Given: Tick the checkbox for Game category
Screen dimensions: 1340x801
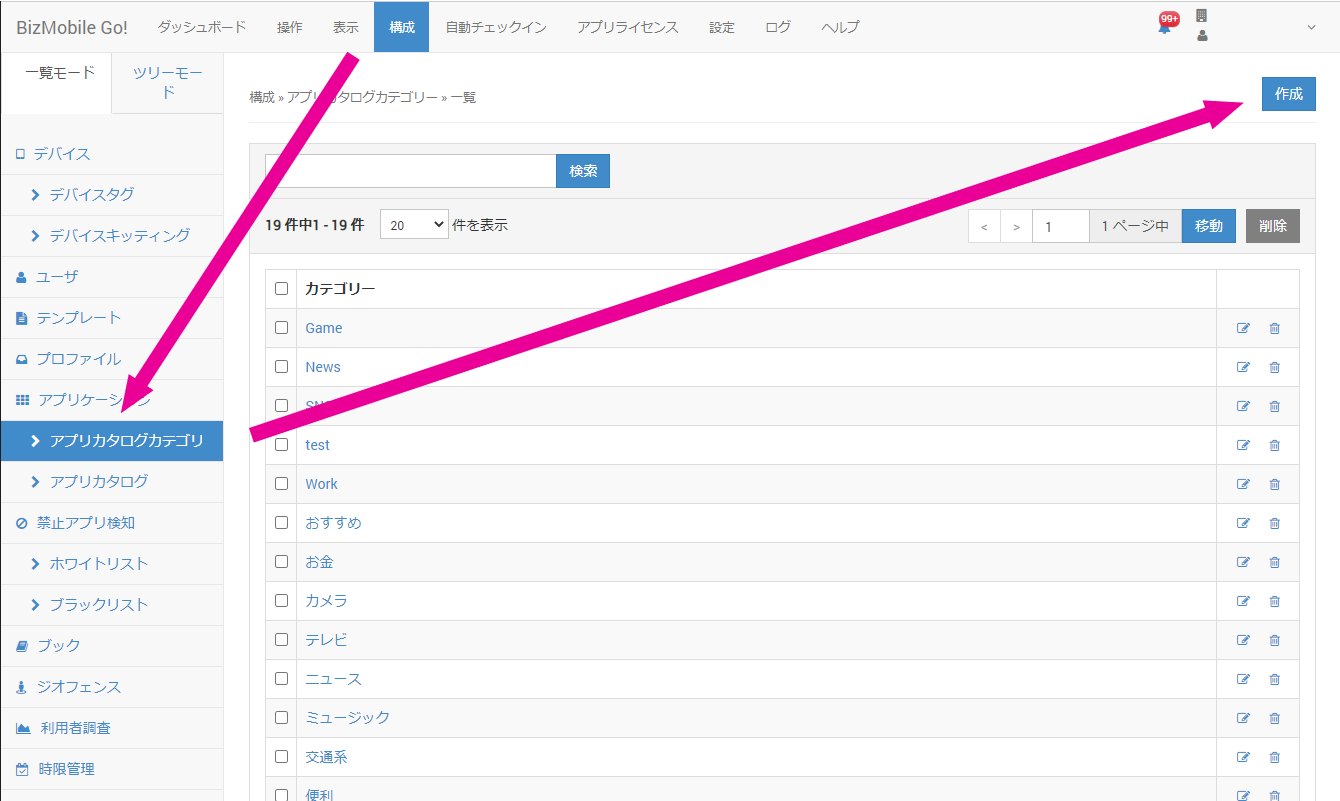Looking at the screenshot, I should (281, 327).
